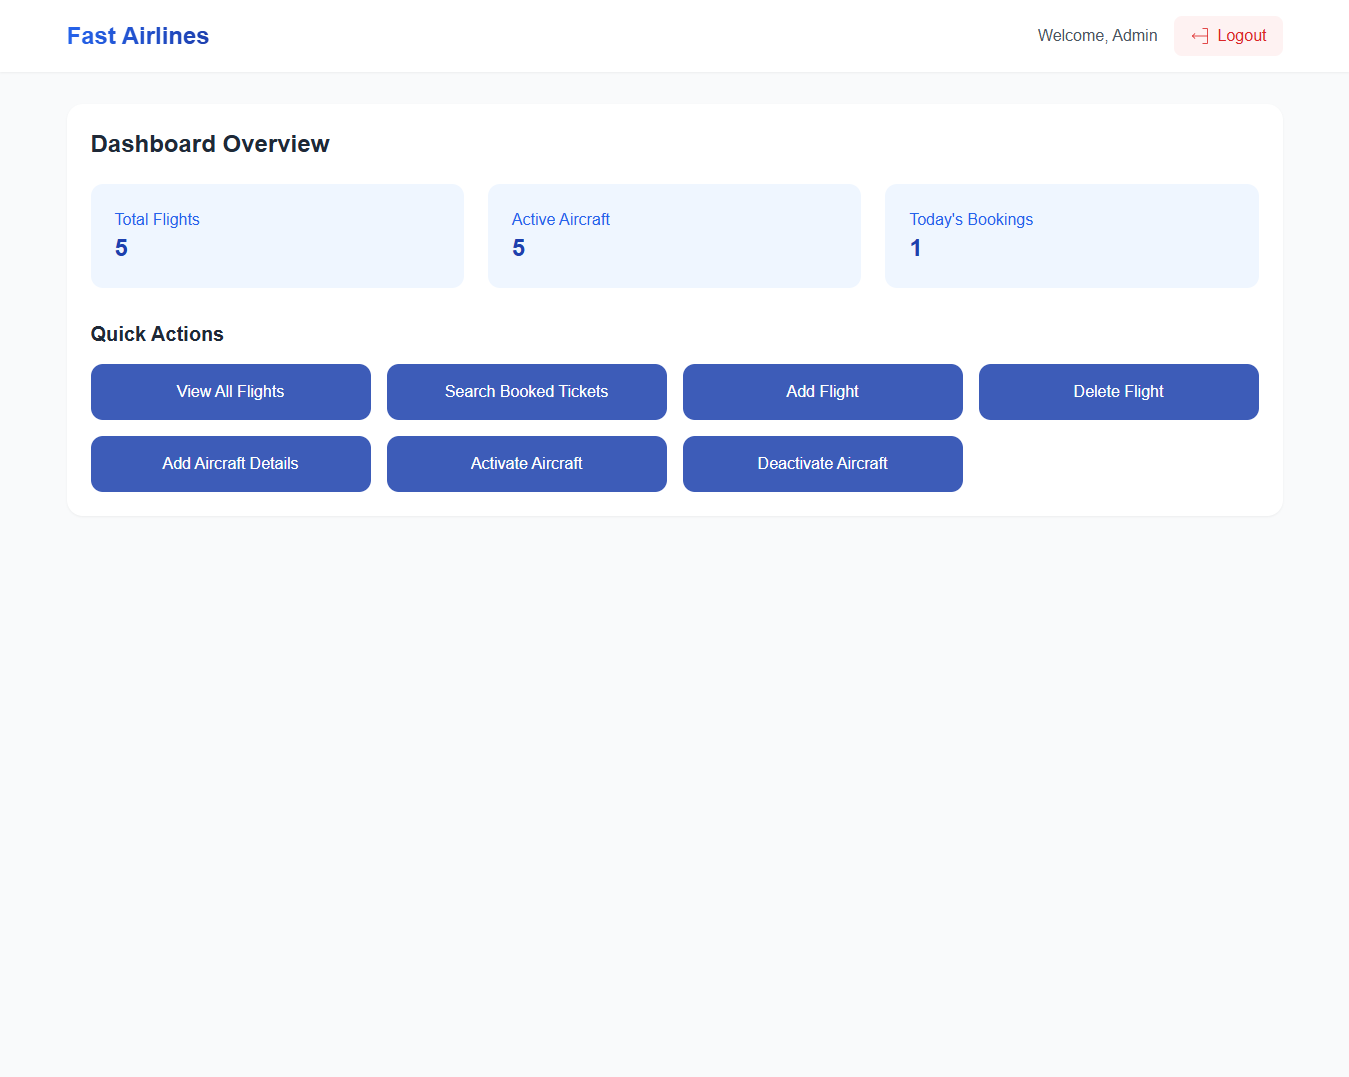Click the number under Active Aircraft

[x=518, y=248]
